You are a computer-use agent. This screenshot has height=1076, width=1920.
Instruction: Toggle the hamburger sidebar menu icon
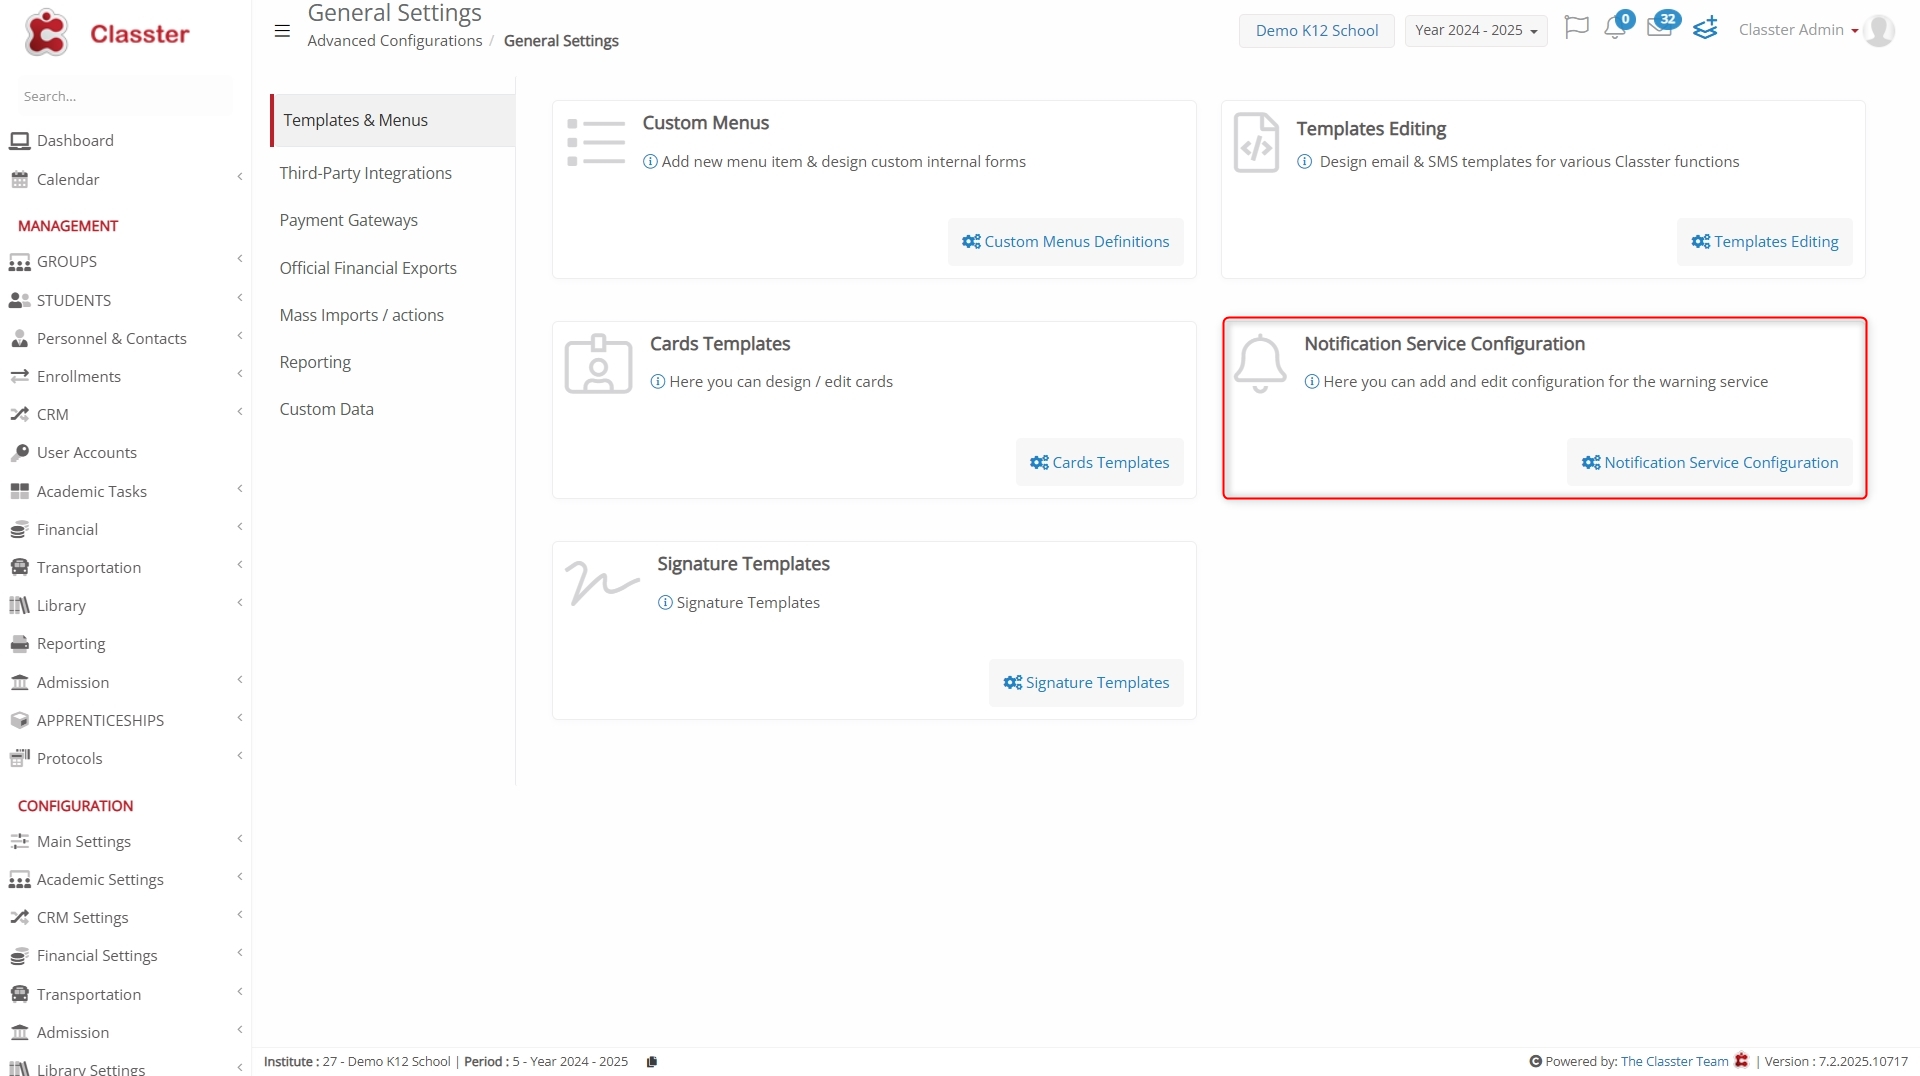[x=282, y=31]
